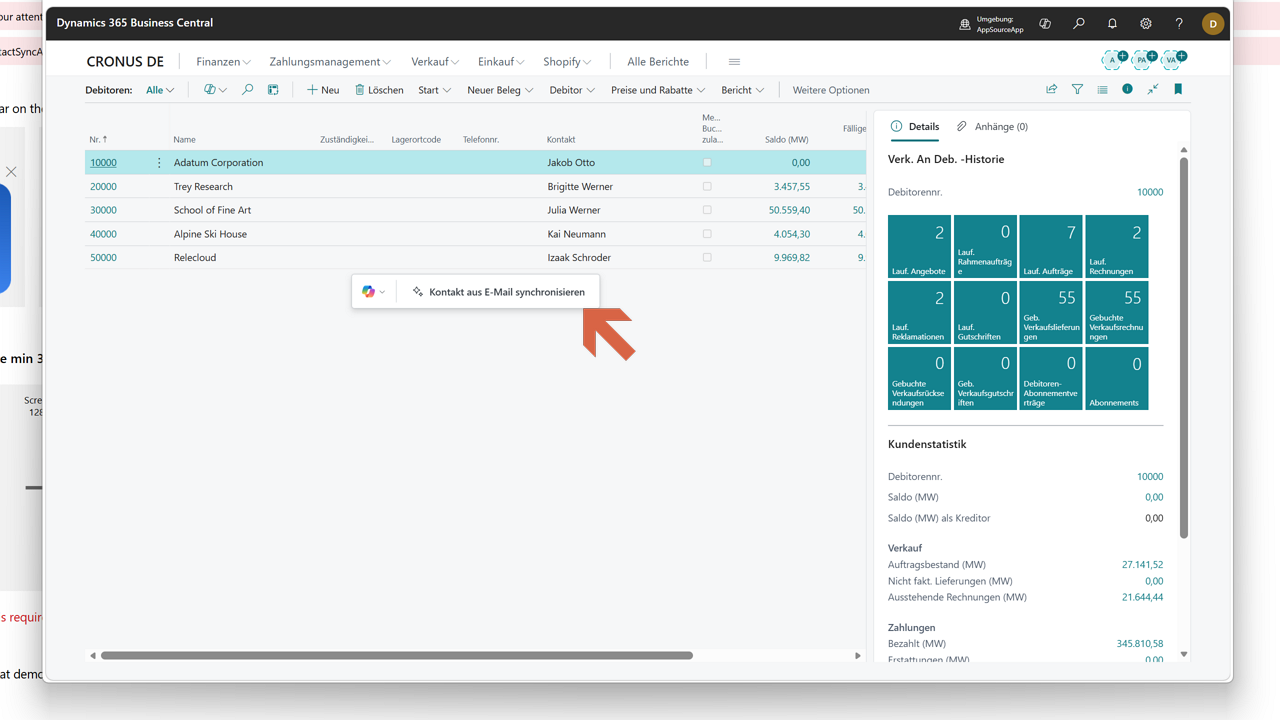This screenshot has height=720, width=1280.
Task: Open Weitere Optionen
Action: click(831, 90)
